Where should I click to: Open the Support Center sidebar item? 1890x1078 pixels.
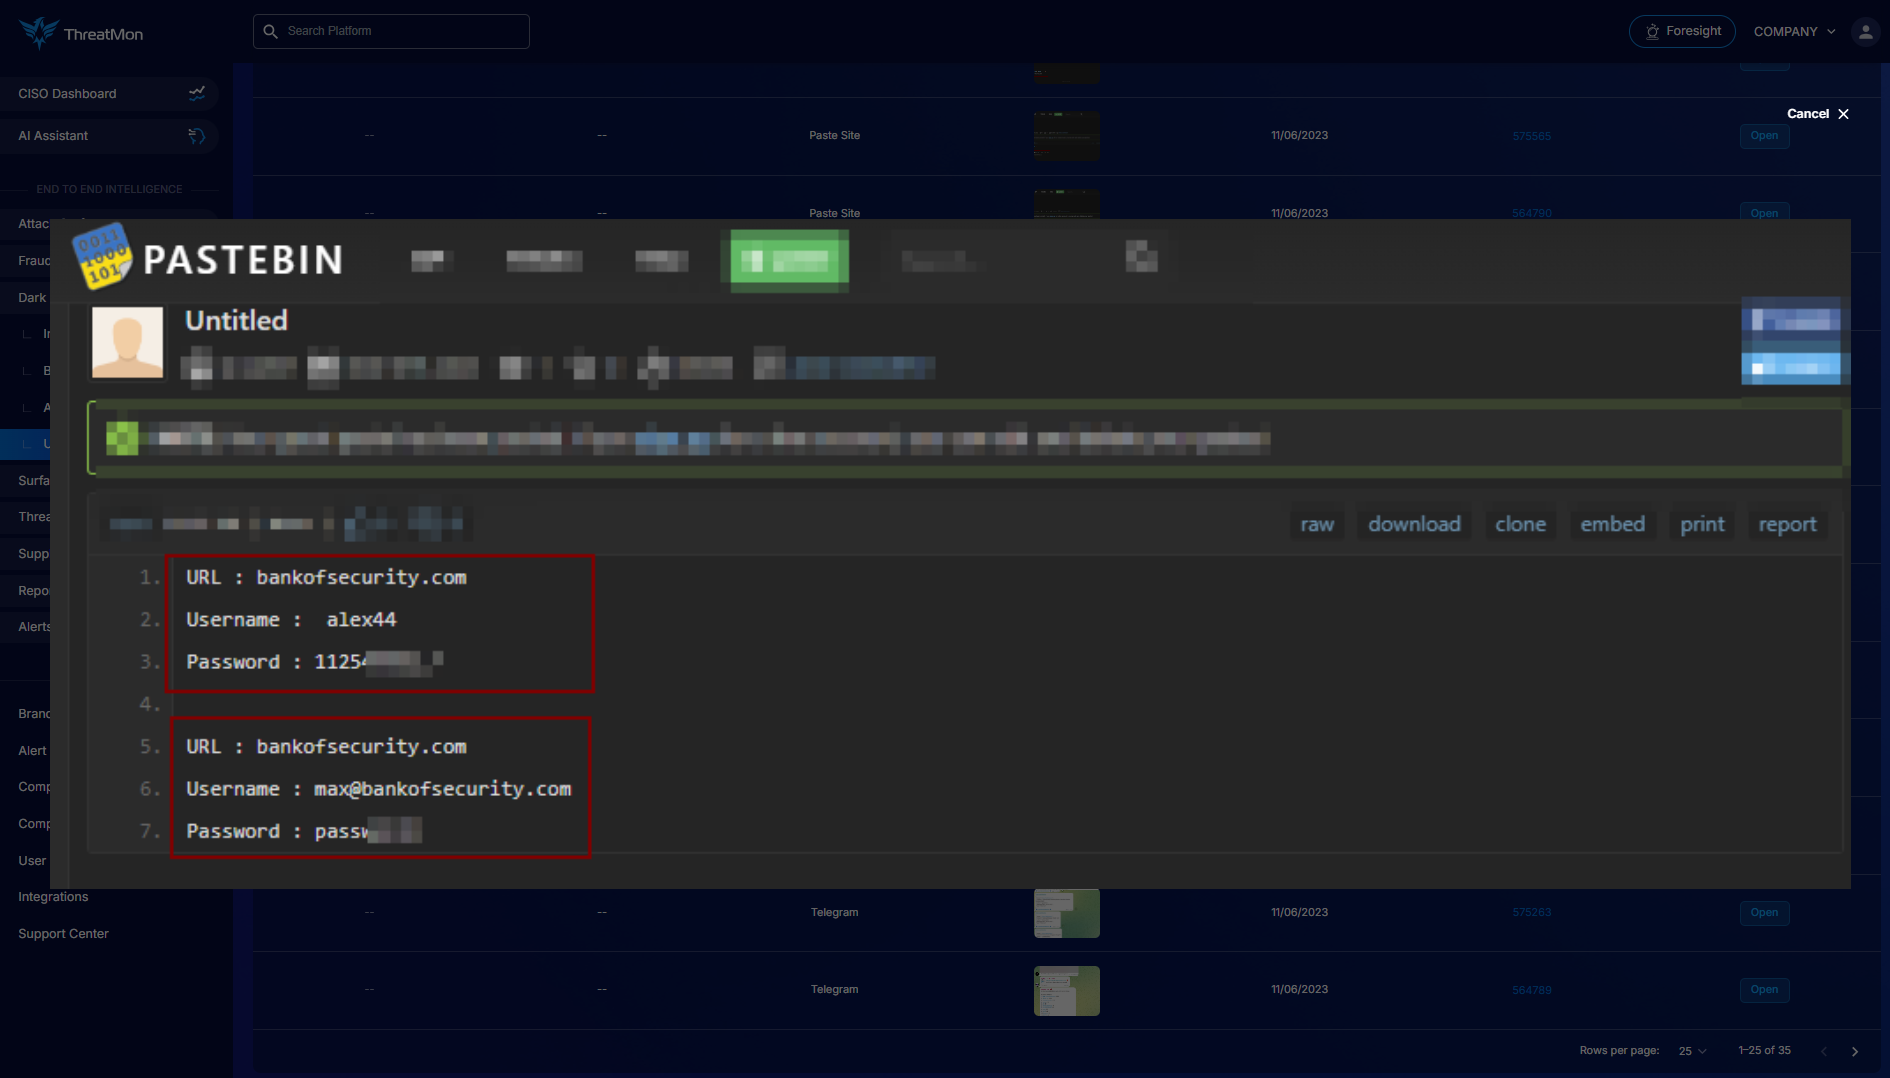tap(63, 934)
